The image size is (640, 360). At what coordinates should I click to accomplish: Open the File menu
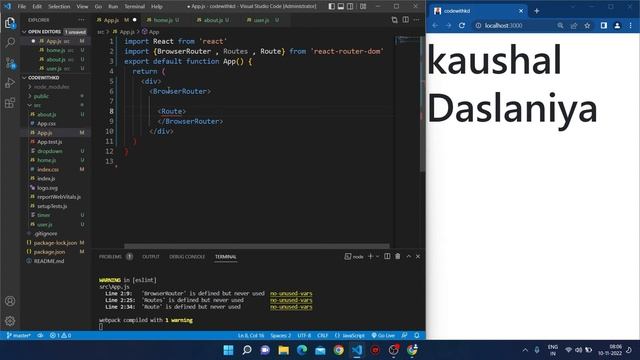click(22, 7)
